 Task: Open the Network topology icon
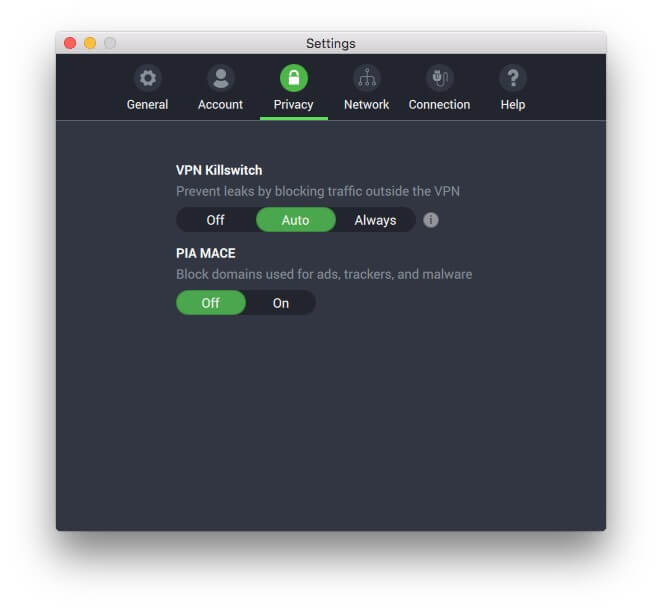pyautogui.click(x=366, y=78)
